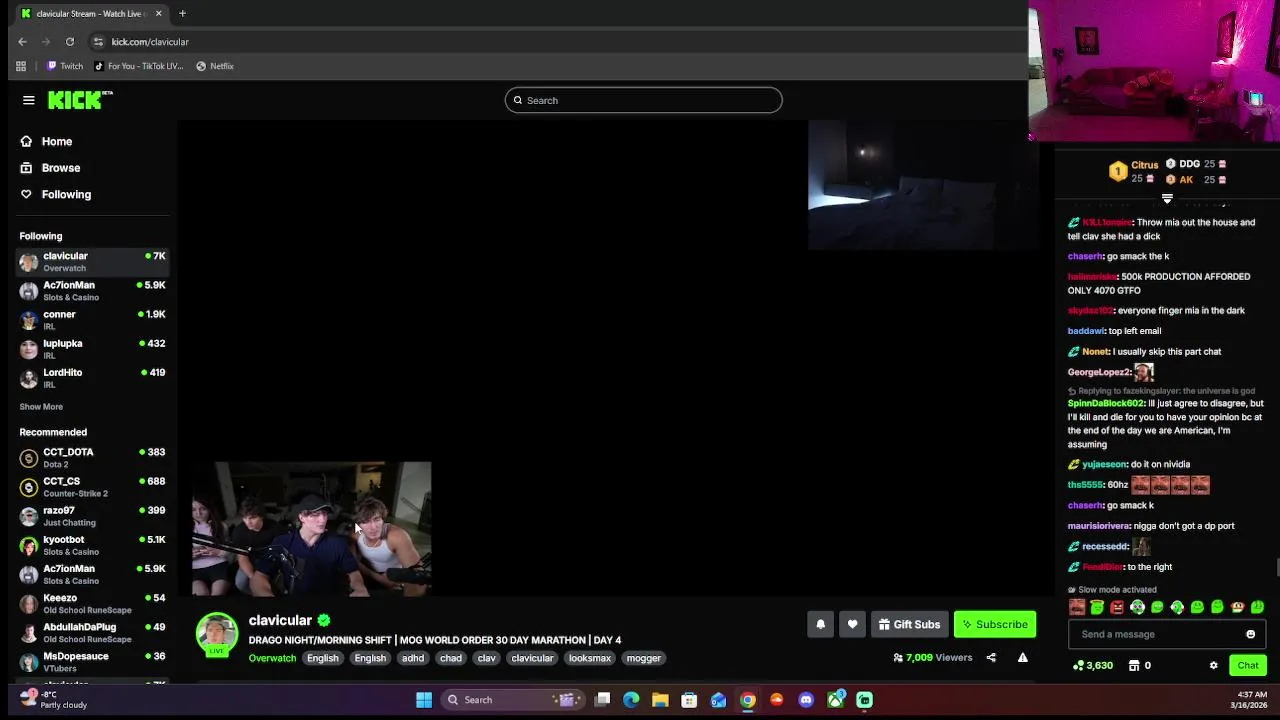Click the kick.com/clavicular address bar

pos(150,42)
